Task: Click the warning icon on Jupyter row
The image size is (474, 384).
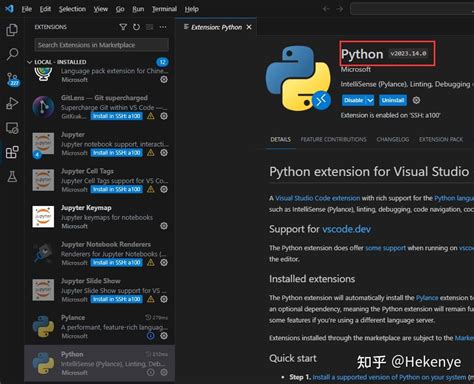Action: [x=151, y=153]
